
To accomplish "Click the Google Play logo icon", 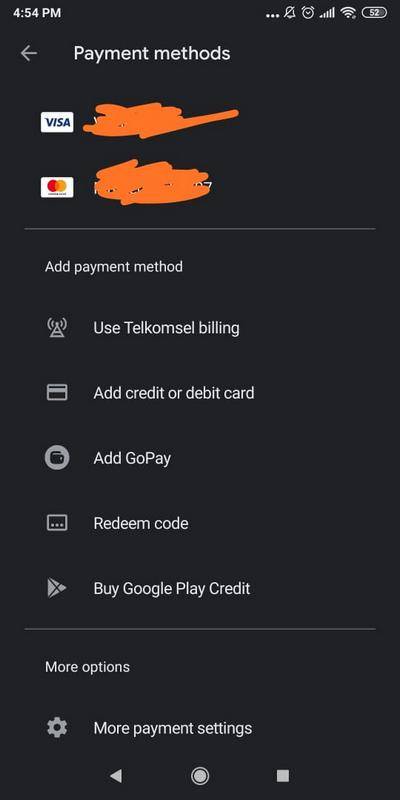I will [57, 588].
